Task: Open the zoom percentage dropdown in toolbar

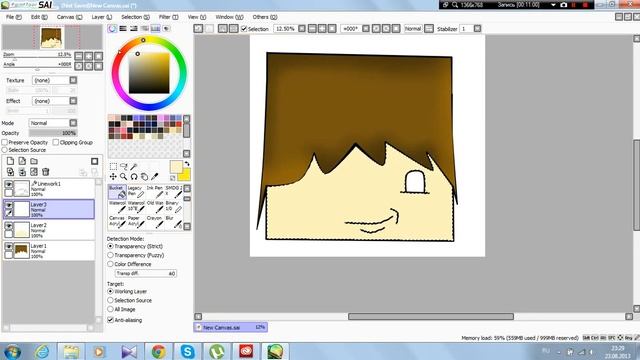Action: (x=302, y=29)
